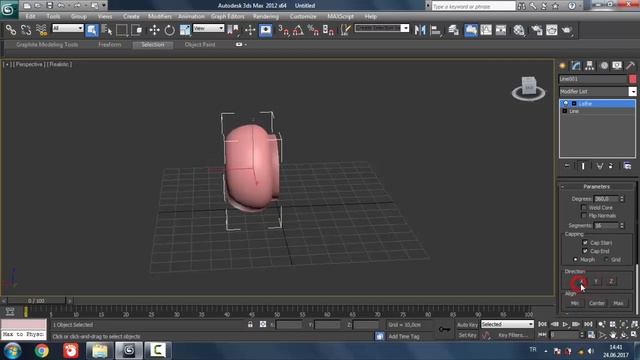Click Degrees spinner arrows
Viewport: 640px width, 360px height.
click(x=622, y=199)
